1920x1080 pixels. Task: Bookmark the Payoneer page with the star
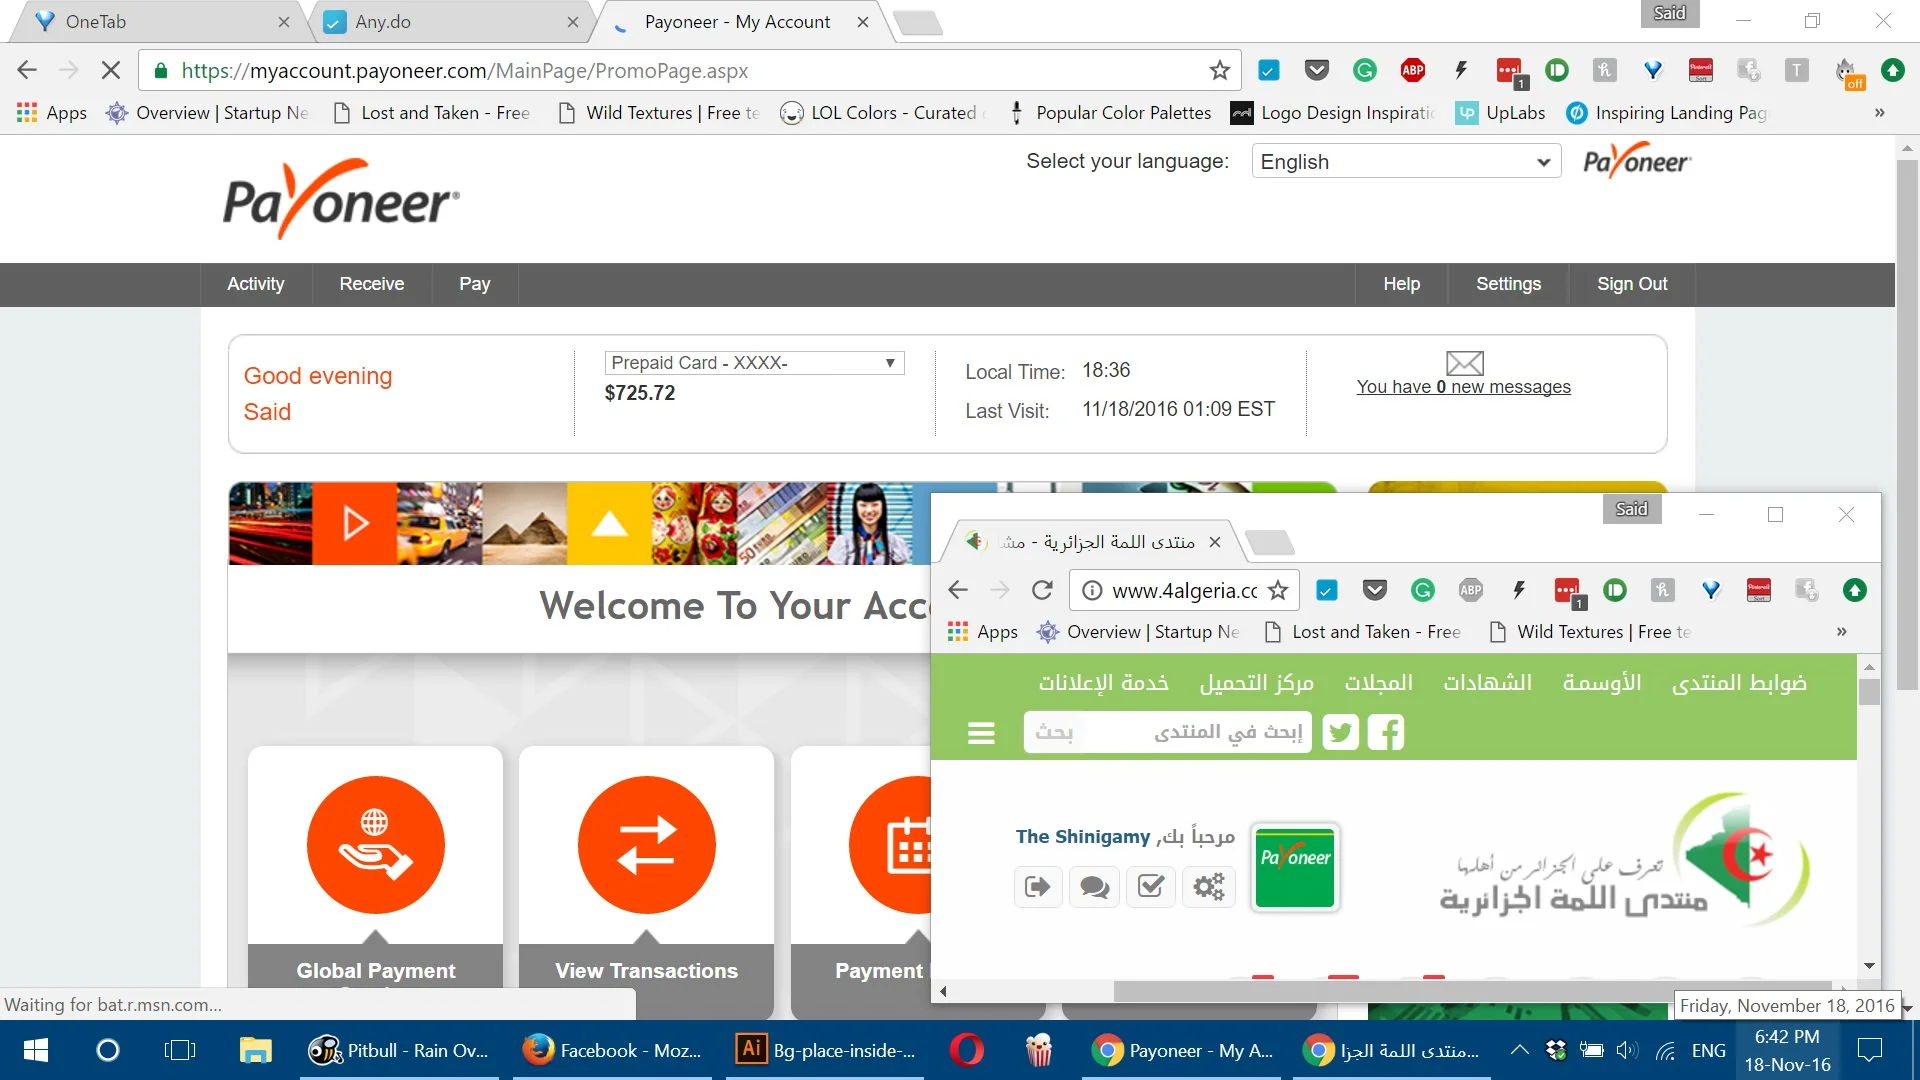1219,70
